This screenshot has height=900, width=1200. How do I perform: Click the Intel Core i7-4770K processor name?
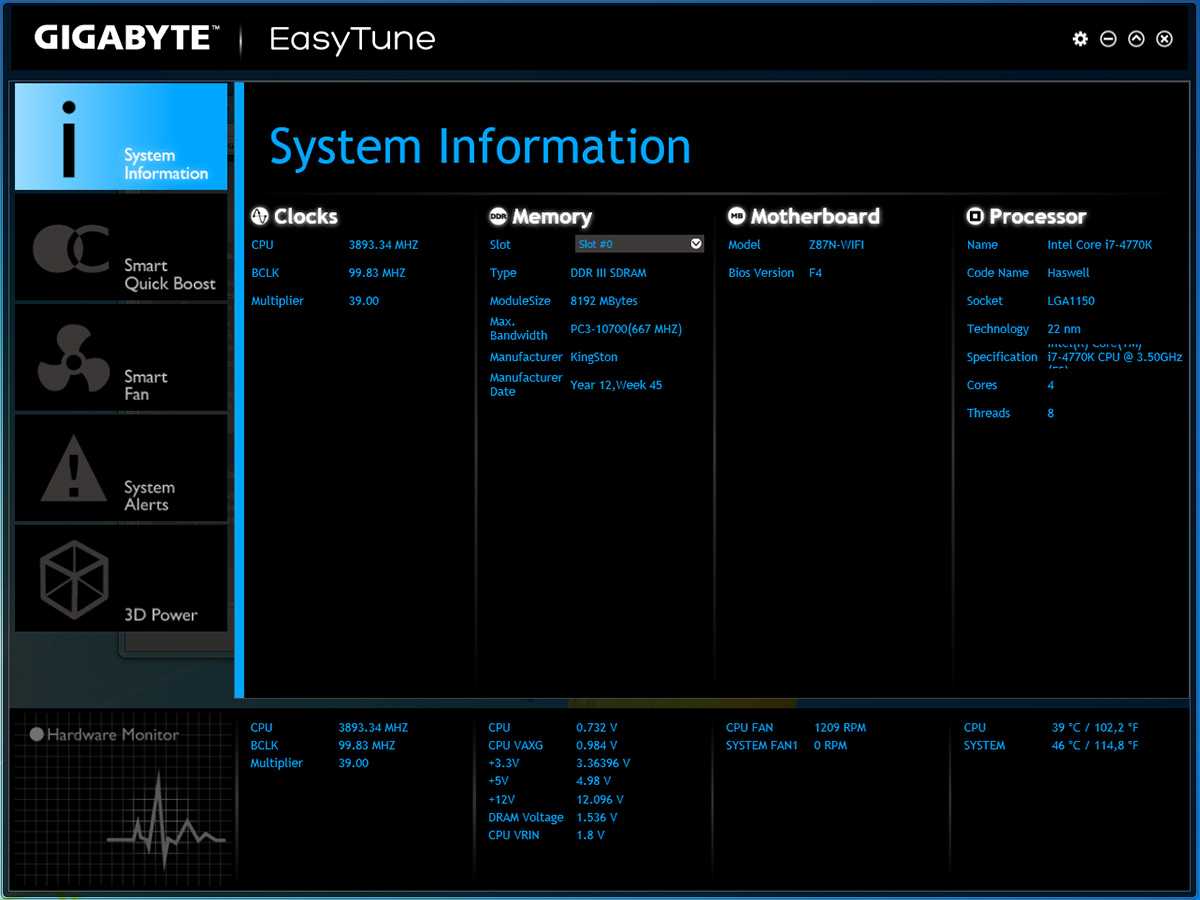[1099, 245]
